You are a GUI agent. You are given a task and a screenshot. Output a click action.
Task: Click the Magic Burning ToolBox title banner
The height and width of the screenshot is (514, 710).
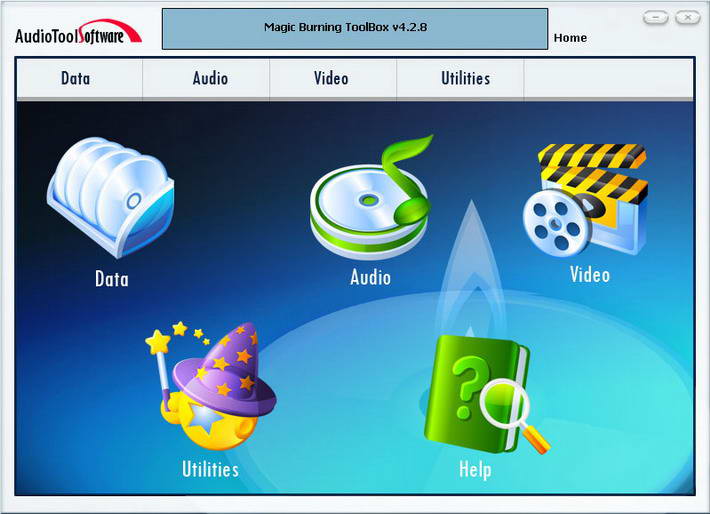pyautogui.click(x=355, y=29)
